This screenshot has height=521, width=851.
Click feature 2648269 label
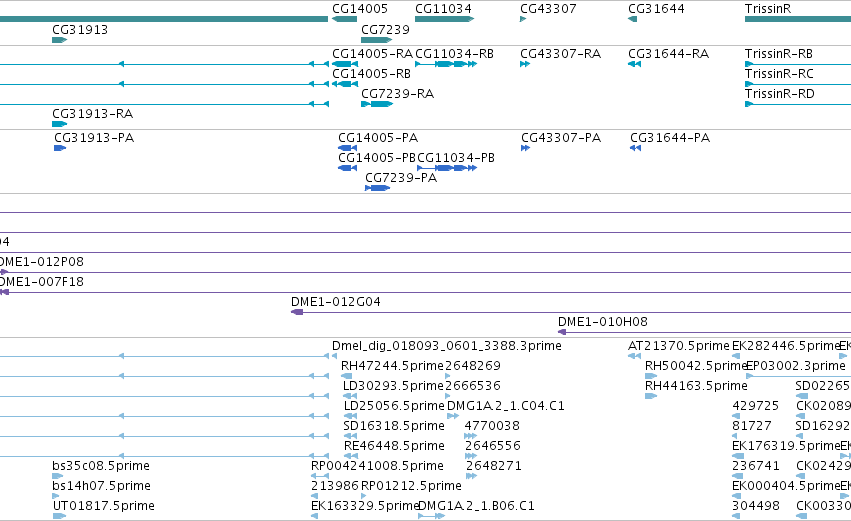point(472,366)
